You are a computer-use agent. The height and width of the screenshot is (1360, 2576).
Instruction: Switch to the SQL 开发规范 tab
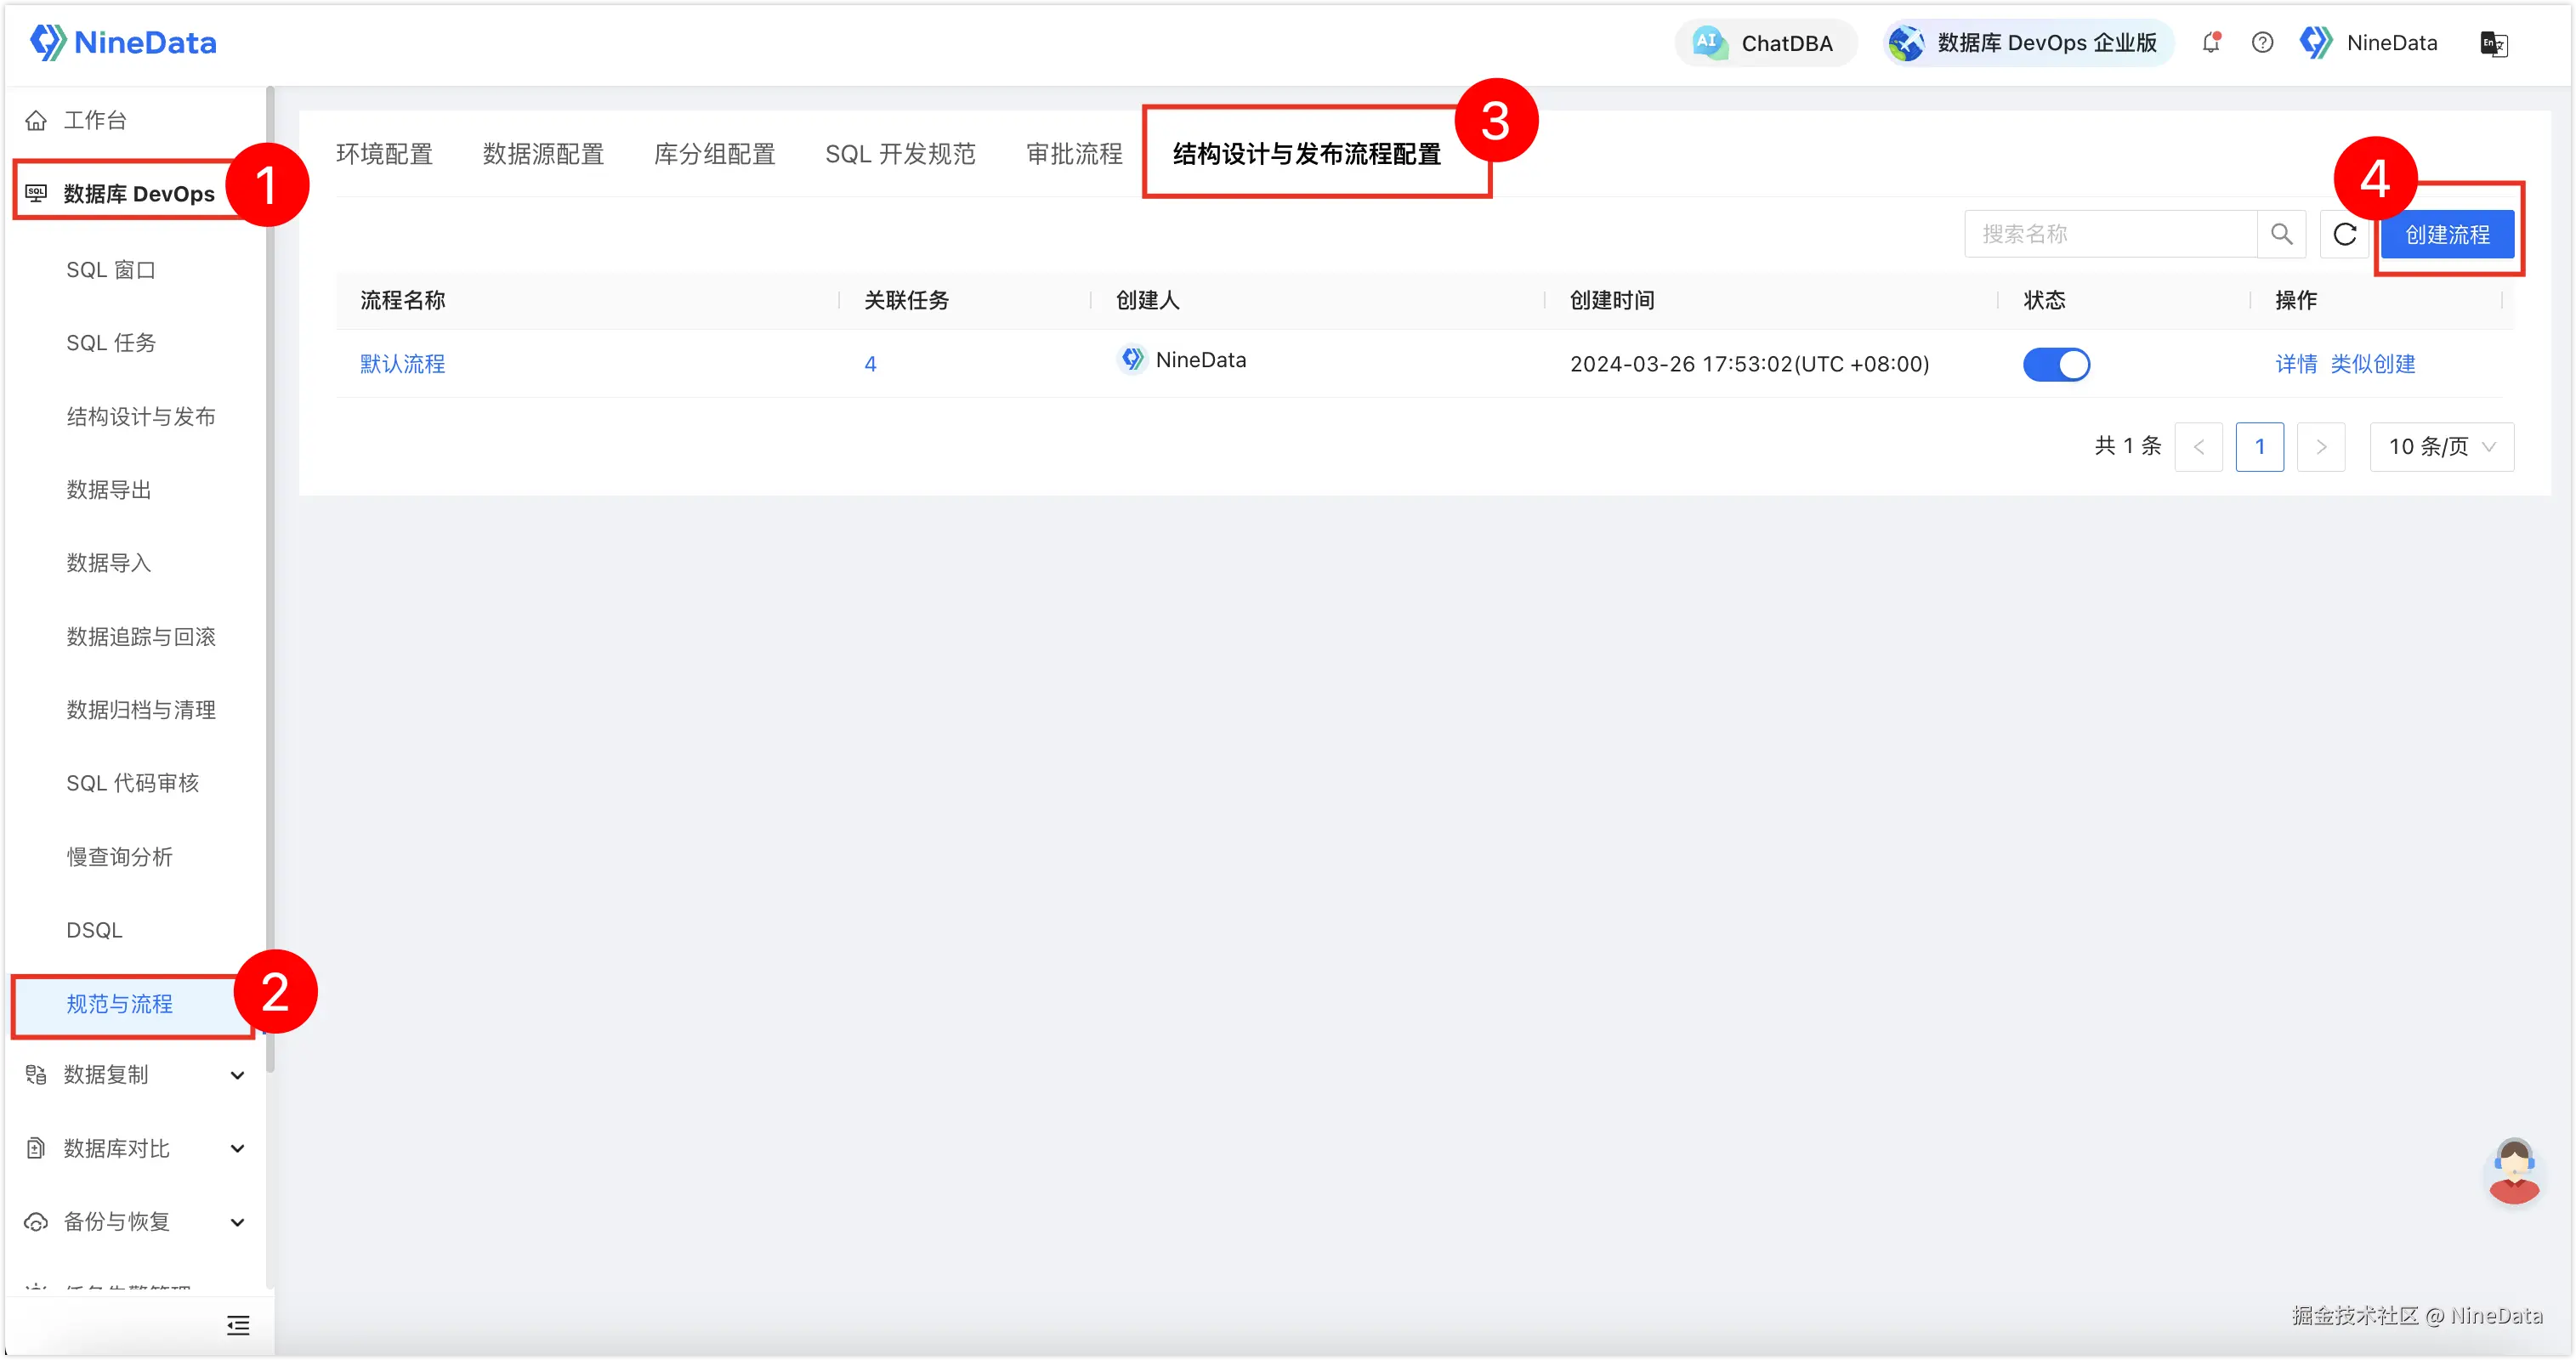(x=900, y=154)
